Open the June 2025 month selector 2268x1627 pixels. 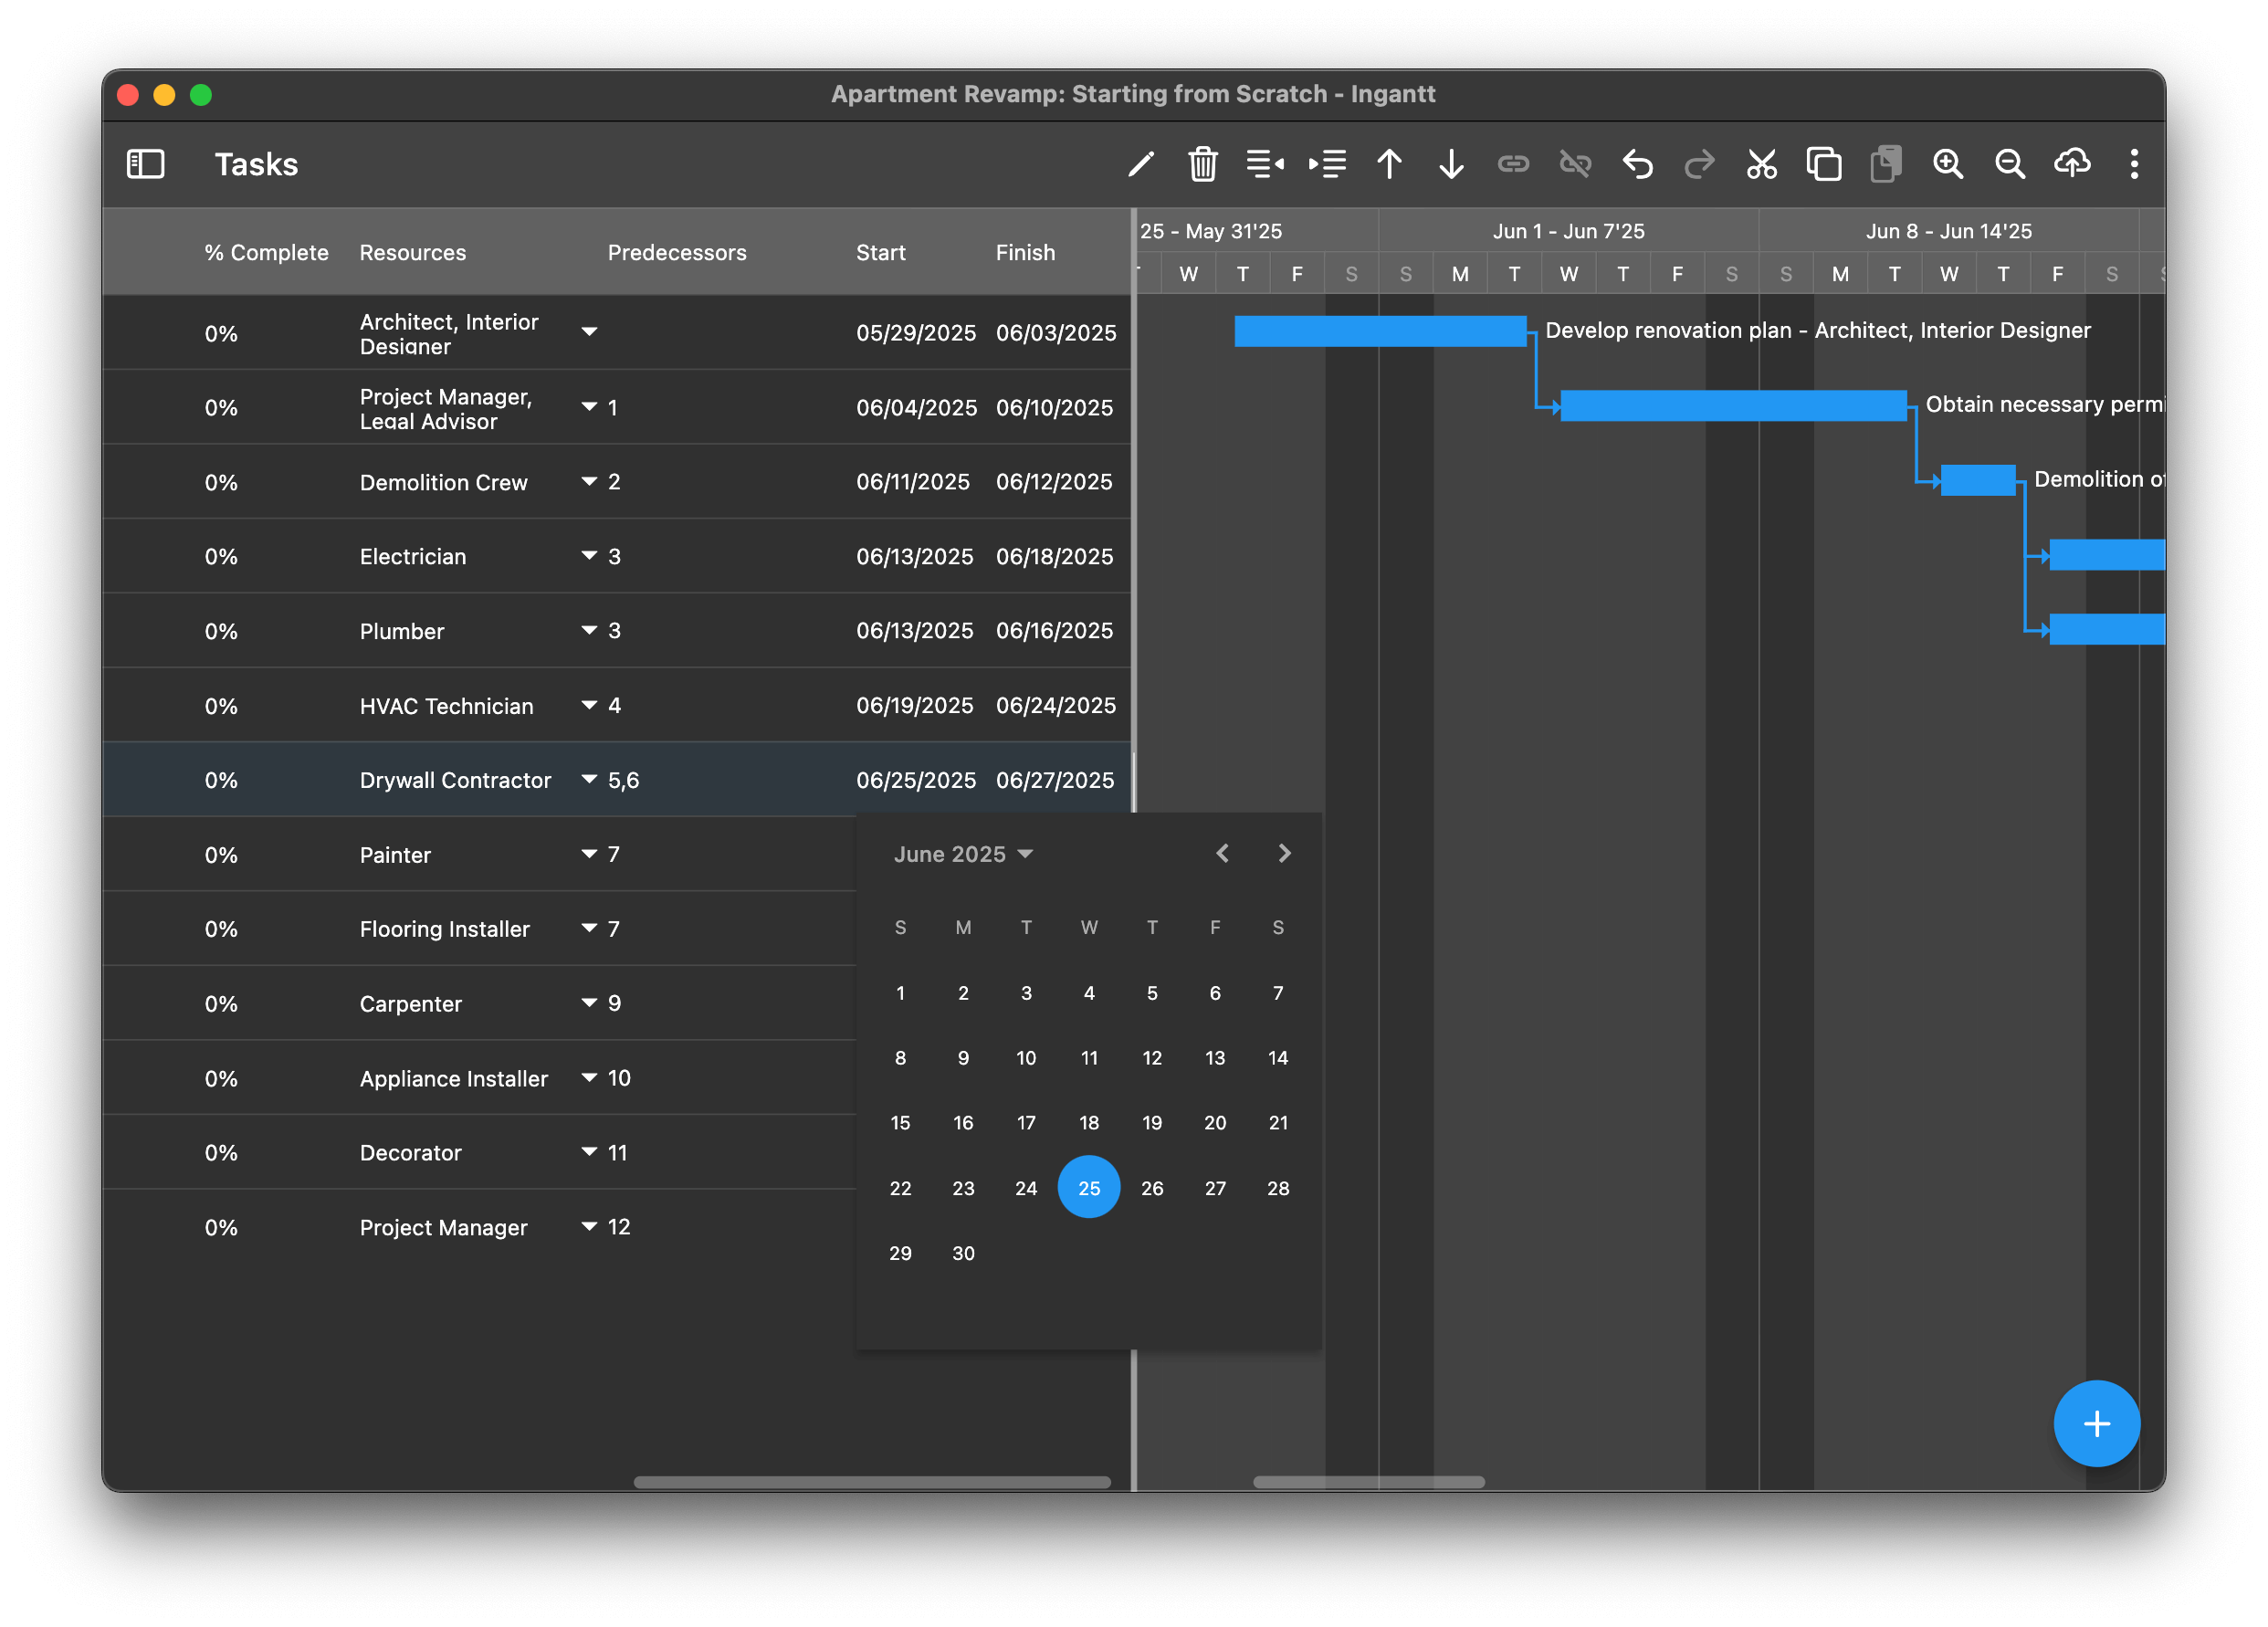point(963,854)
